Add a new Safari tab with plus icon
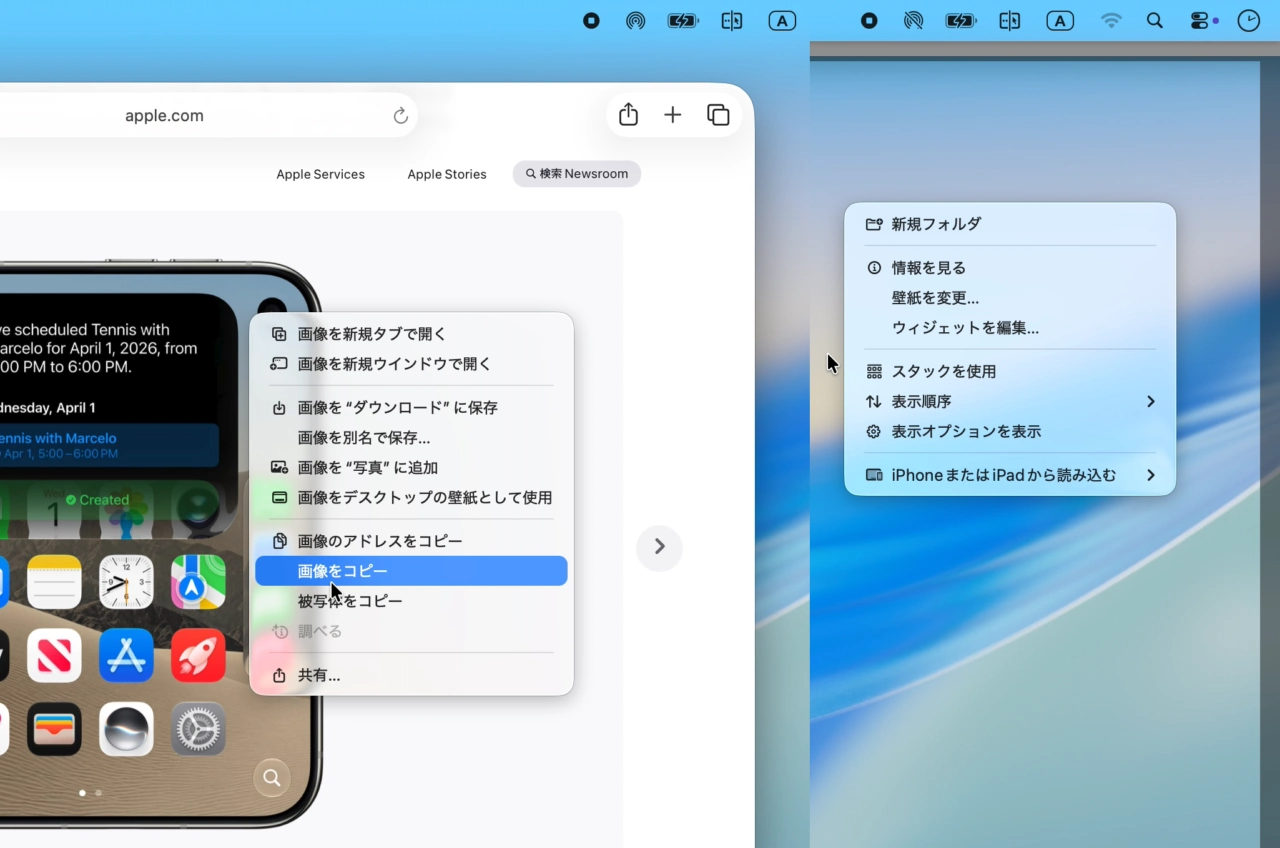This screenshot has width=1280, height=848. point(673,115)
